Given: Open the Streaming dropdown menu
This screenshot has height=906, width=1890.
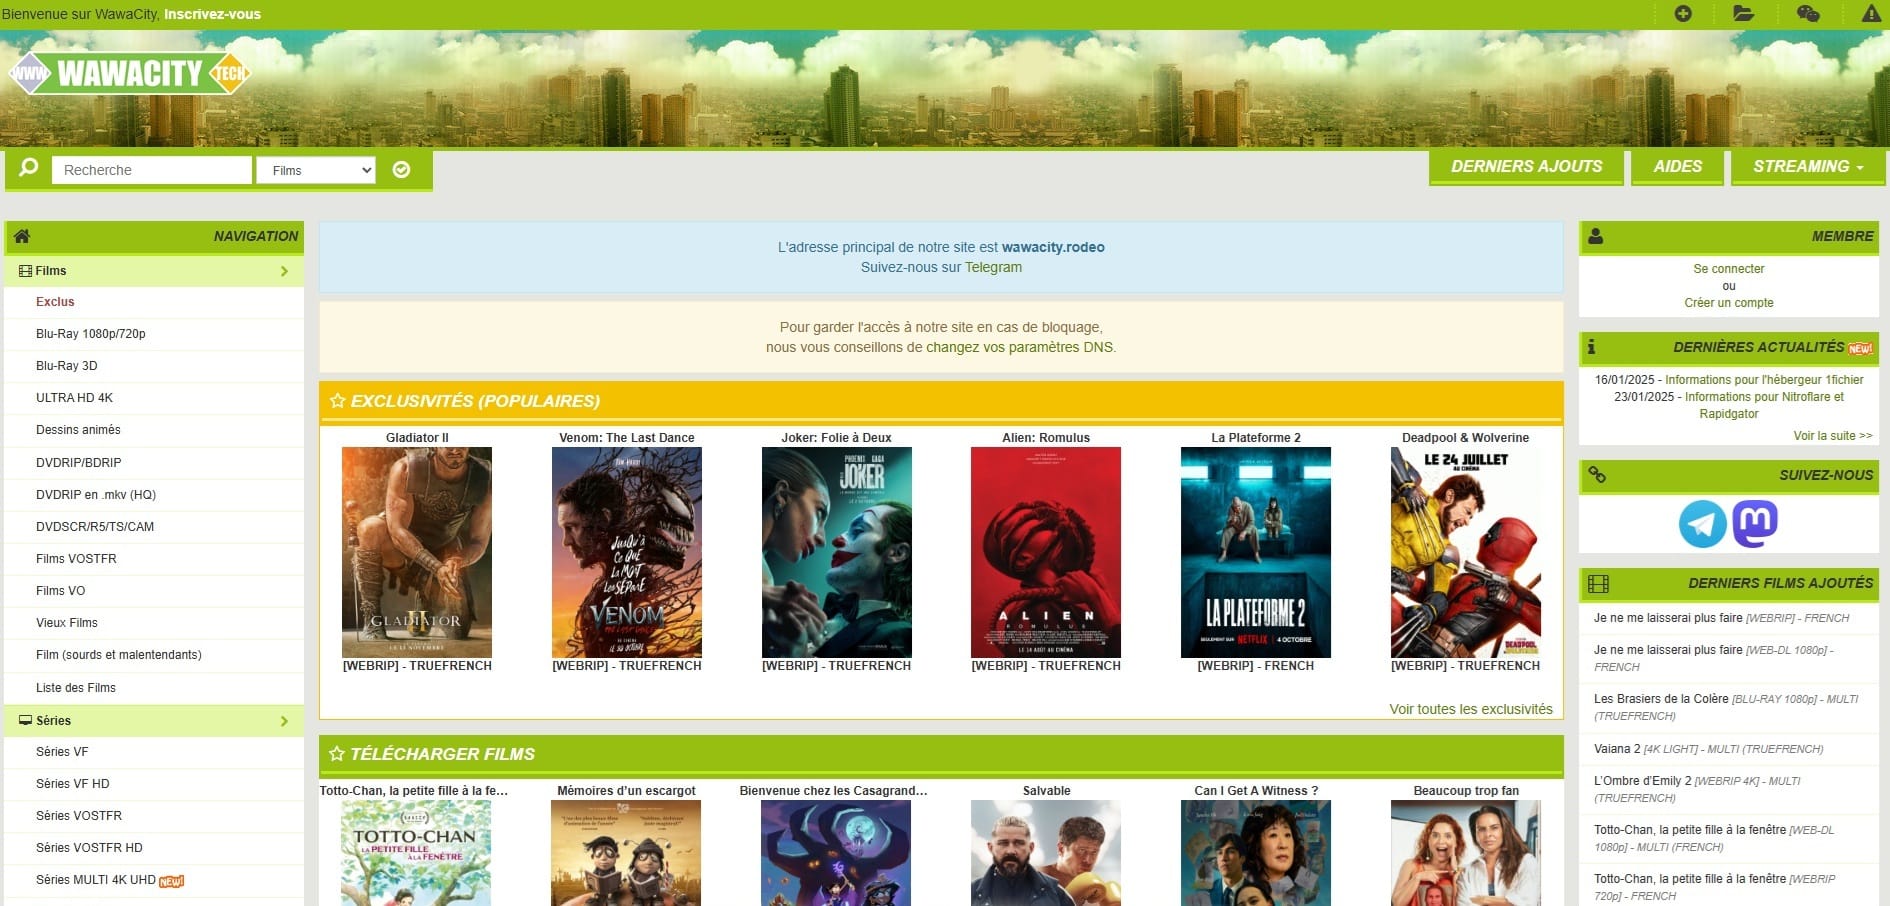Looking at the screenshot, I should click(x=1808, y=167).
